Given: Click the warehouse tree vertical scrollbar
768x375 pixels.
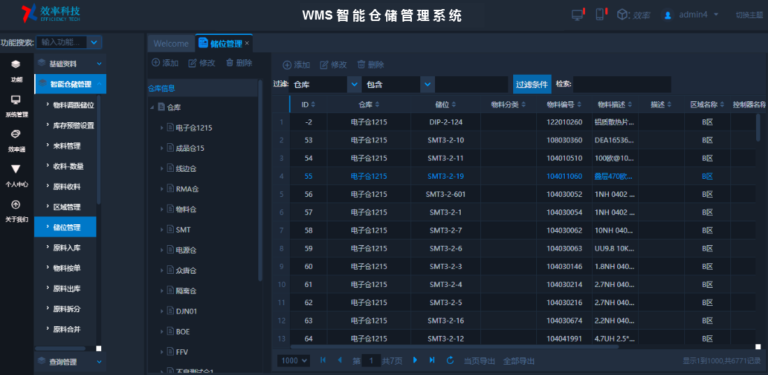Looking at the screenshot, I should pos(260,180).
